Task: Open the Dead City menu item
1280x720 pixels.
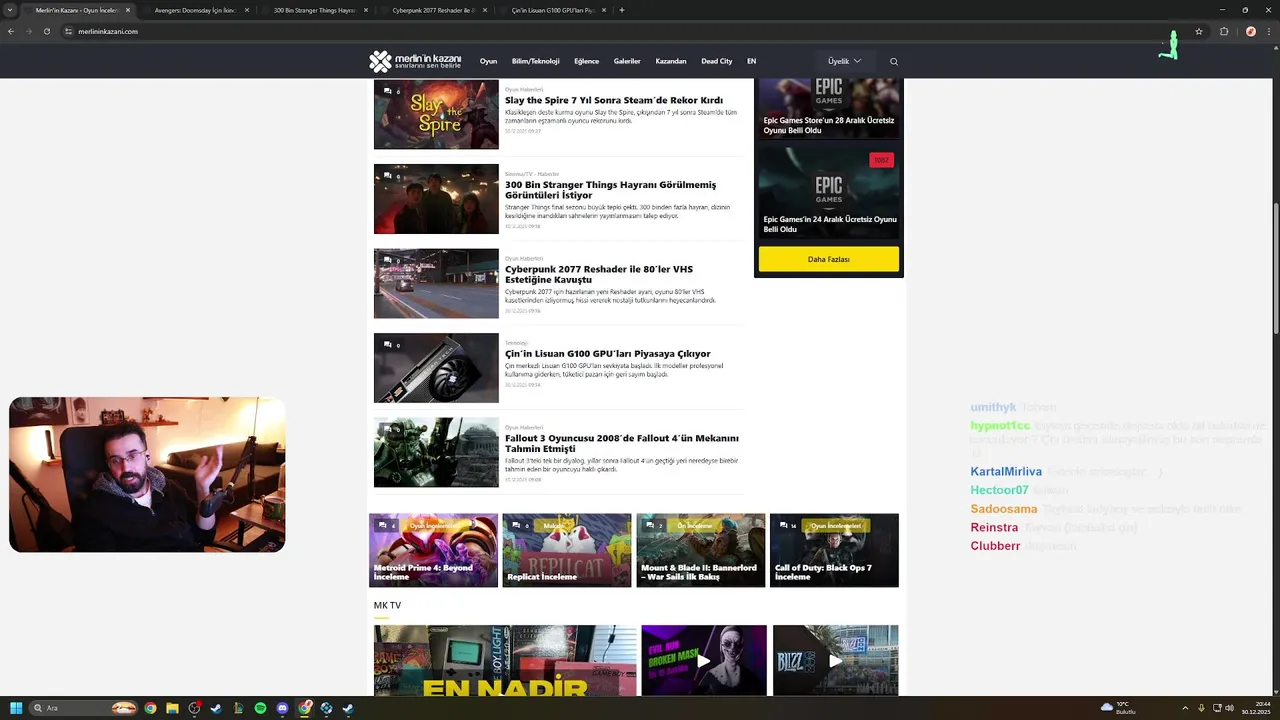Action: tap(716, 61)
